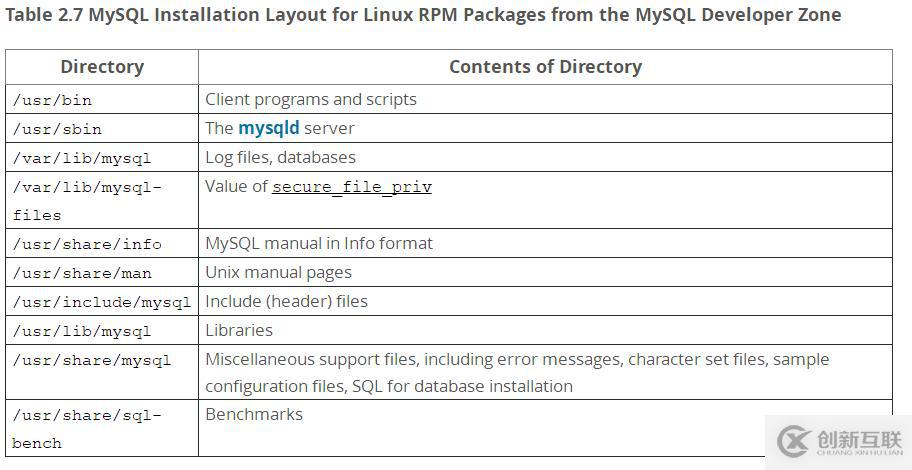912x470 pixels.
Task: Click the /usr/share/man directory cell
Action: [x=81, y=273]
